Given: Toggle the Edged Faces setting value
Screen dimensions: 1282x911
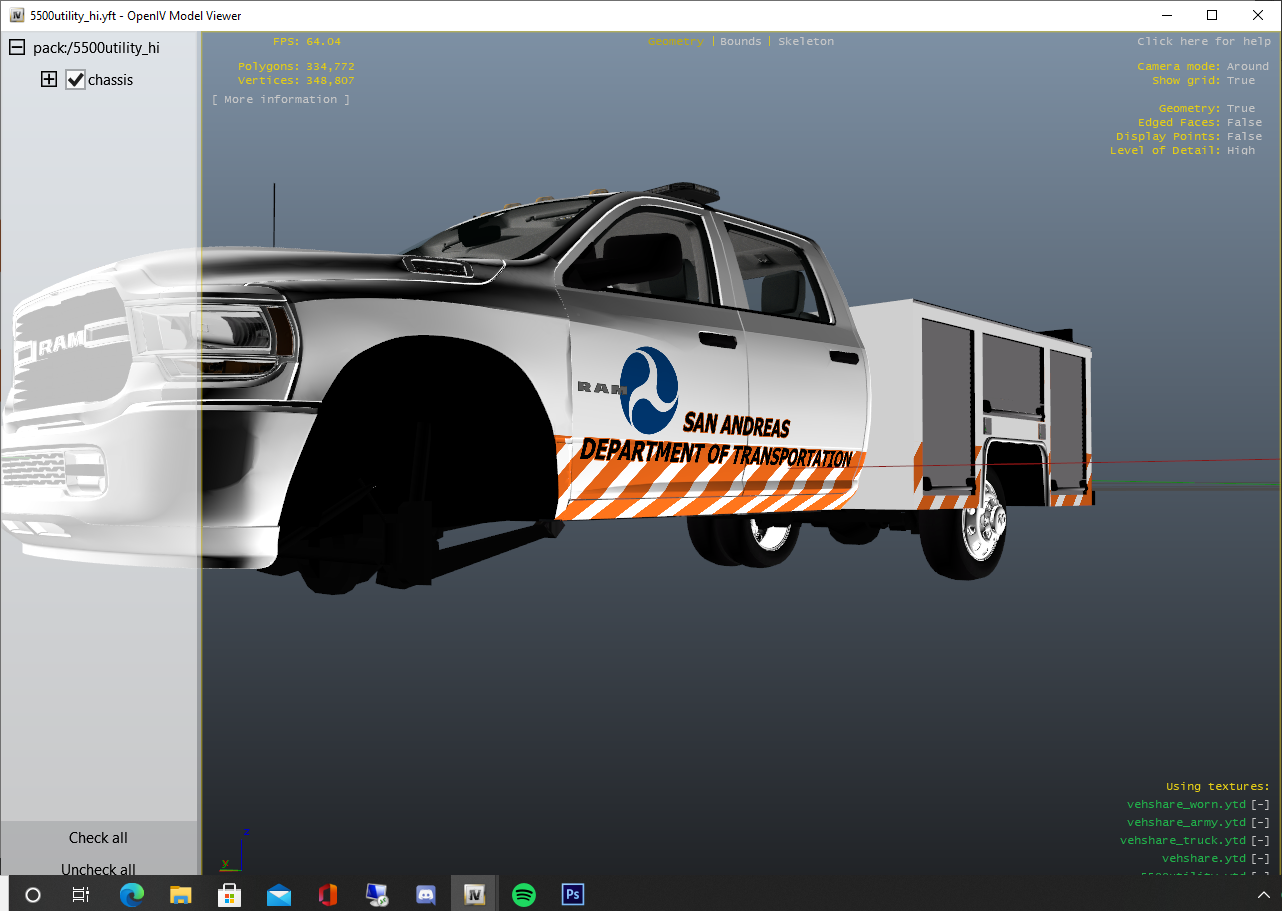Looking at the screenshot, I should 1244,123.
